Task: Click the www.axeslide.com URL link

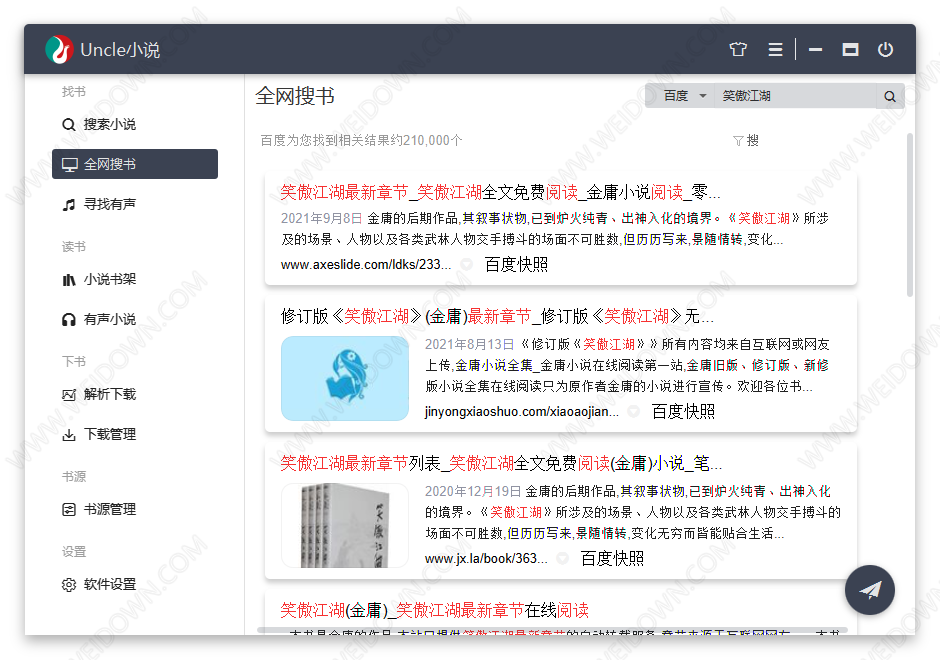Action: point(366,264)
